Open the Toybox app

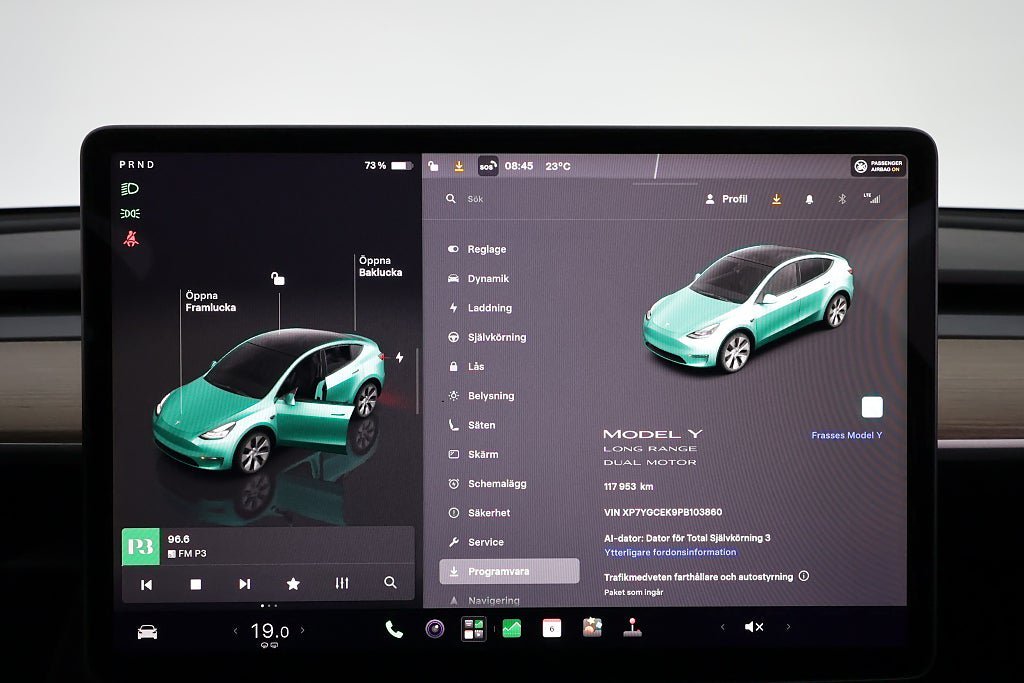pyautogui.click(x=592, y=627)
